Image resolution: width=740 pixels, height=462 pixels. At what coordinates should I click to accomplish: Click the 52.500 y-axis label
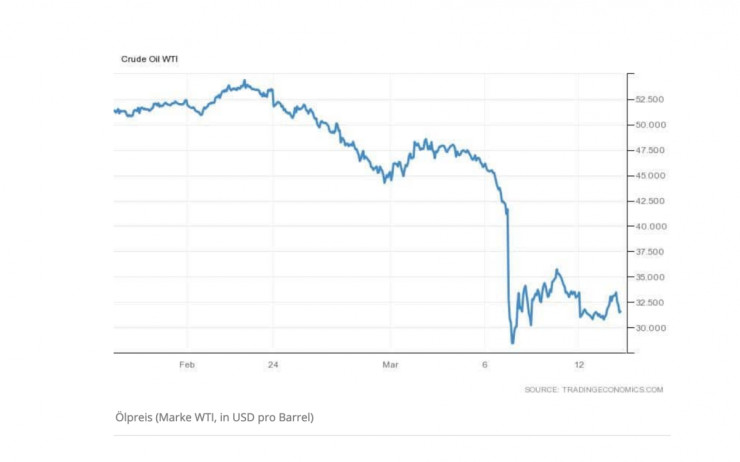point(650,100)
